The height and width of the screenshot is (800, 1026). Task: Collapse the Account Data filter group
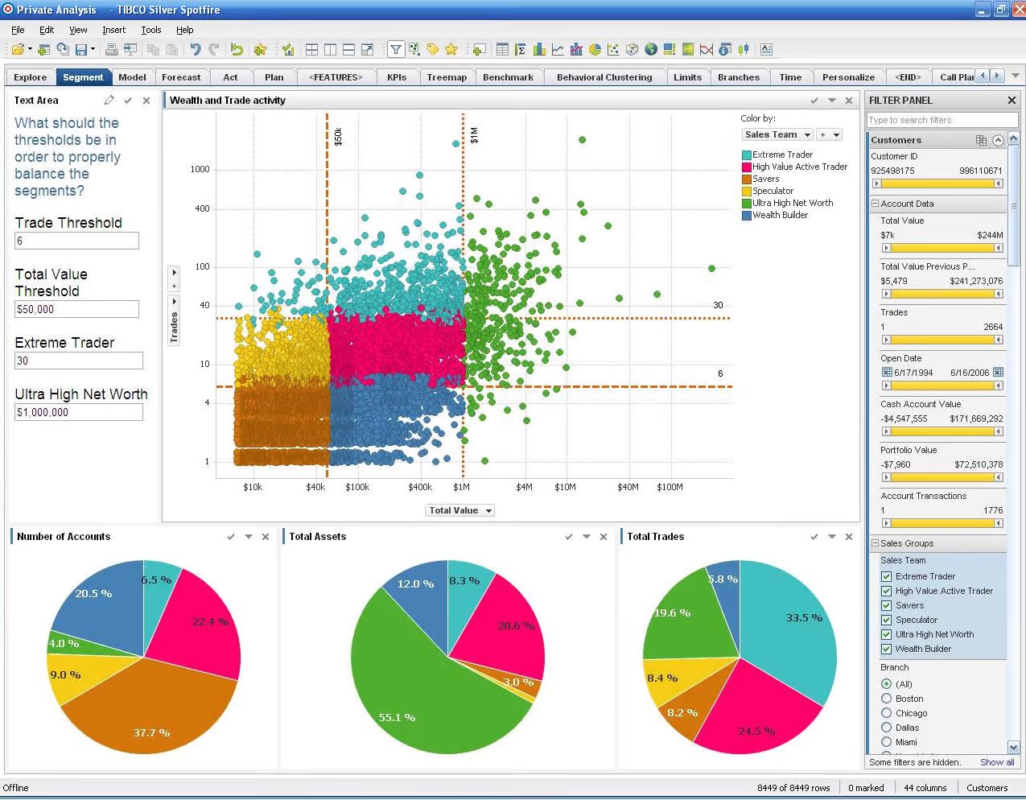point(875,203)
